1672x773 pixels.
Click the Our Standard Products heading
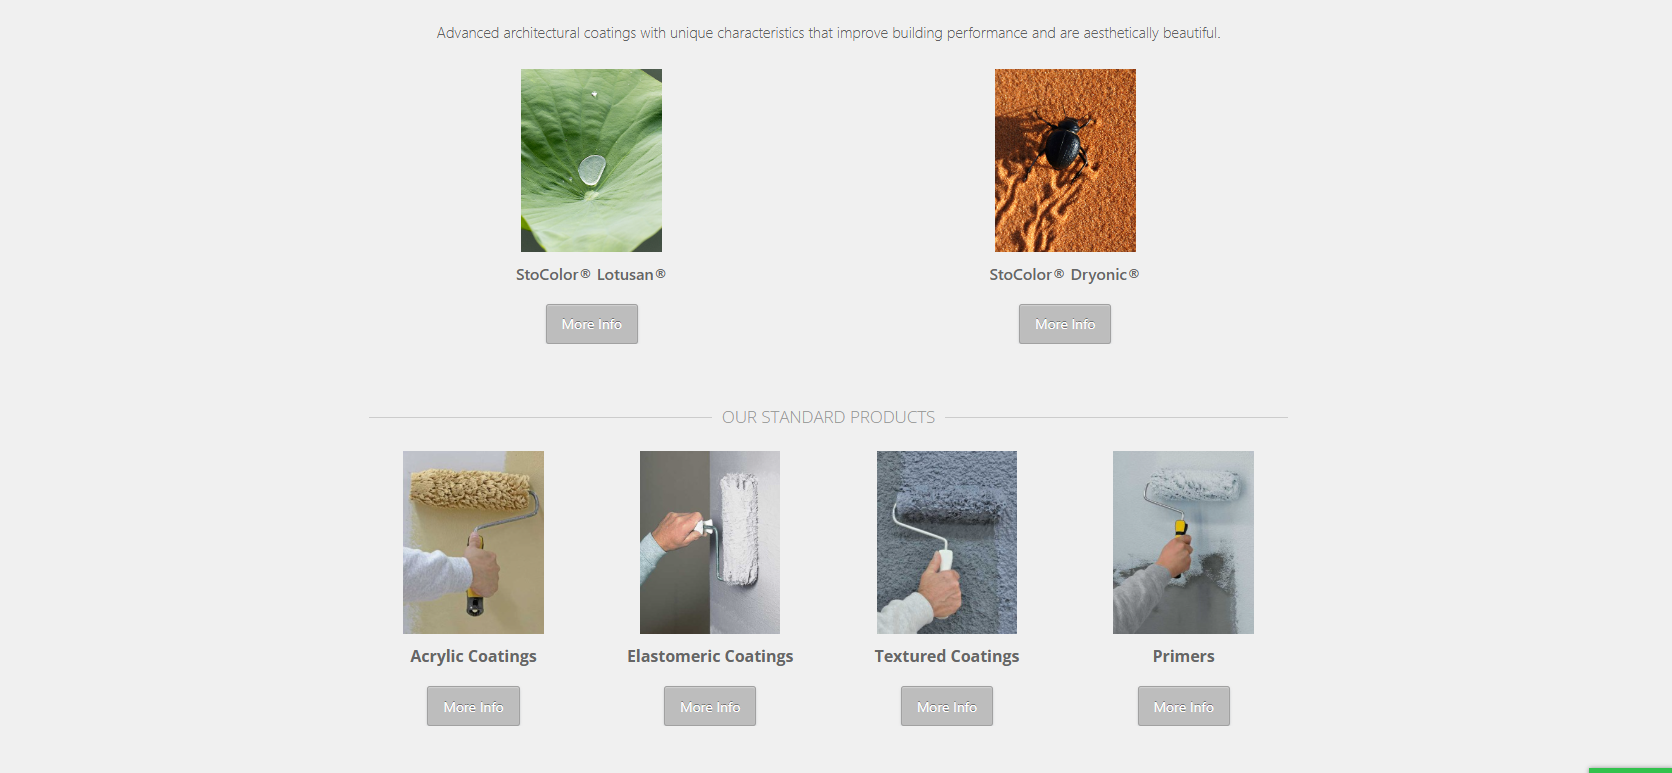[x=829, y=417]
